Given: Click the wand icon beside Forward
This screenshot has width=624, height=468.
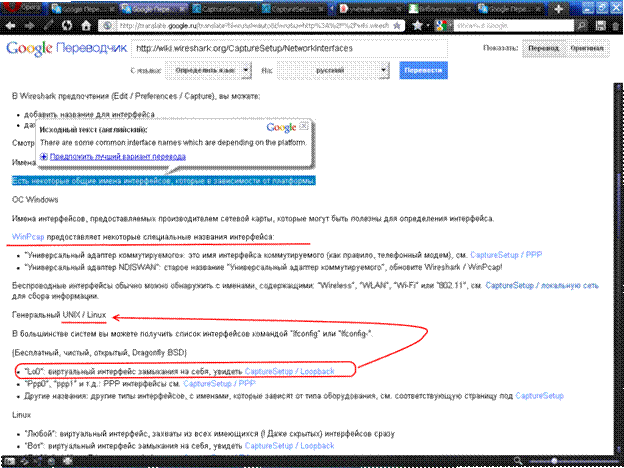Looking at the screenshot, I should tap(49, 26).
